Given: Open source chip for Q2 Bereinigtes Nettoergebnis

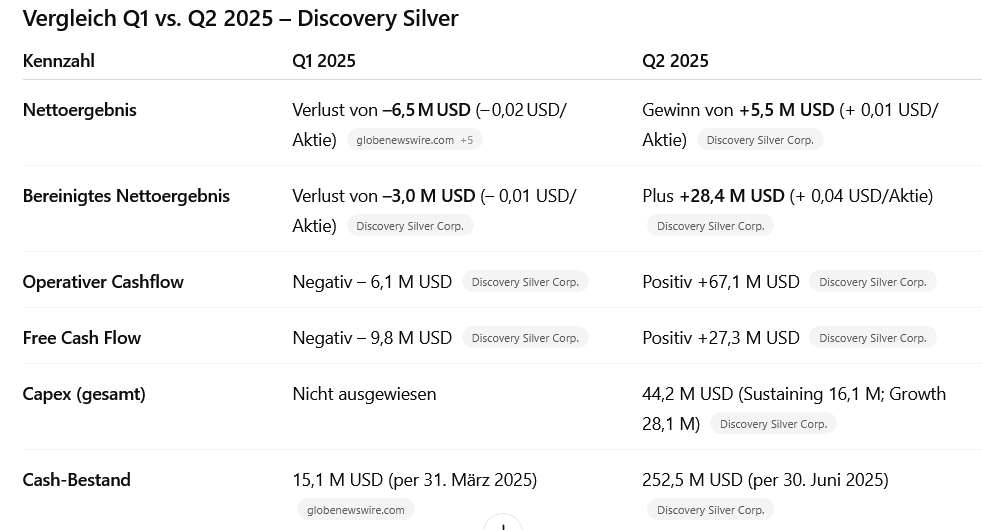Looking at the screenshot, I should click(x=710, y=226).
